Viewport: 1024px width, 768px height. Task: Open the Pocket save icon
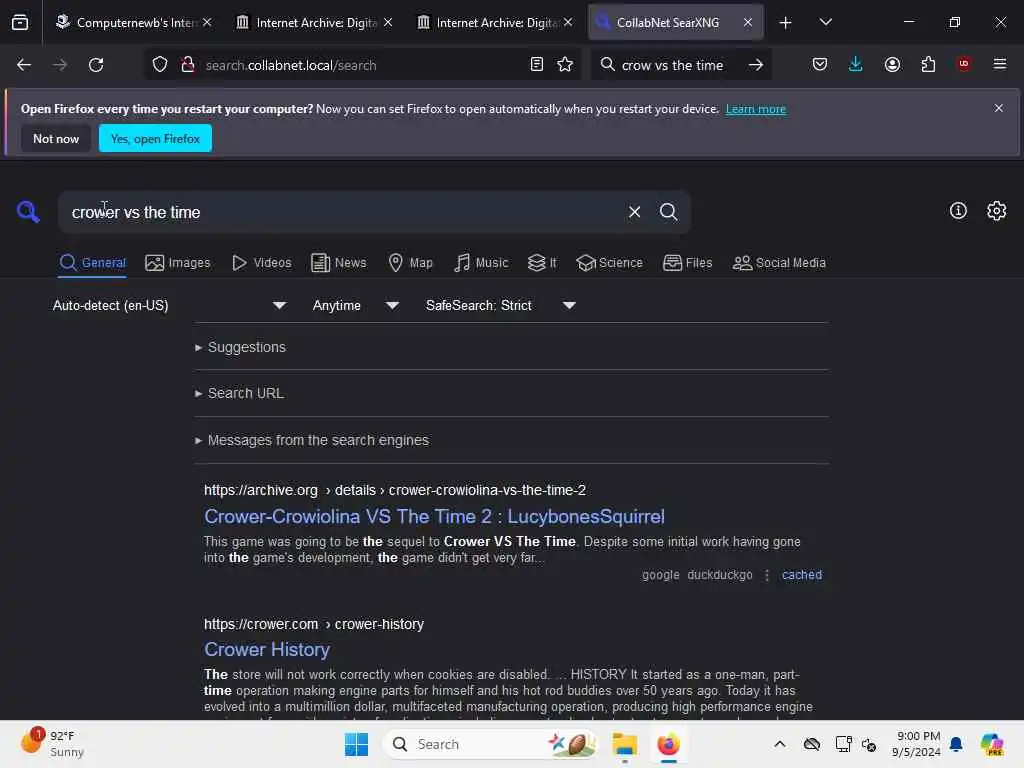pyautogui.click(x=820, y=64)
